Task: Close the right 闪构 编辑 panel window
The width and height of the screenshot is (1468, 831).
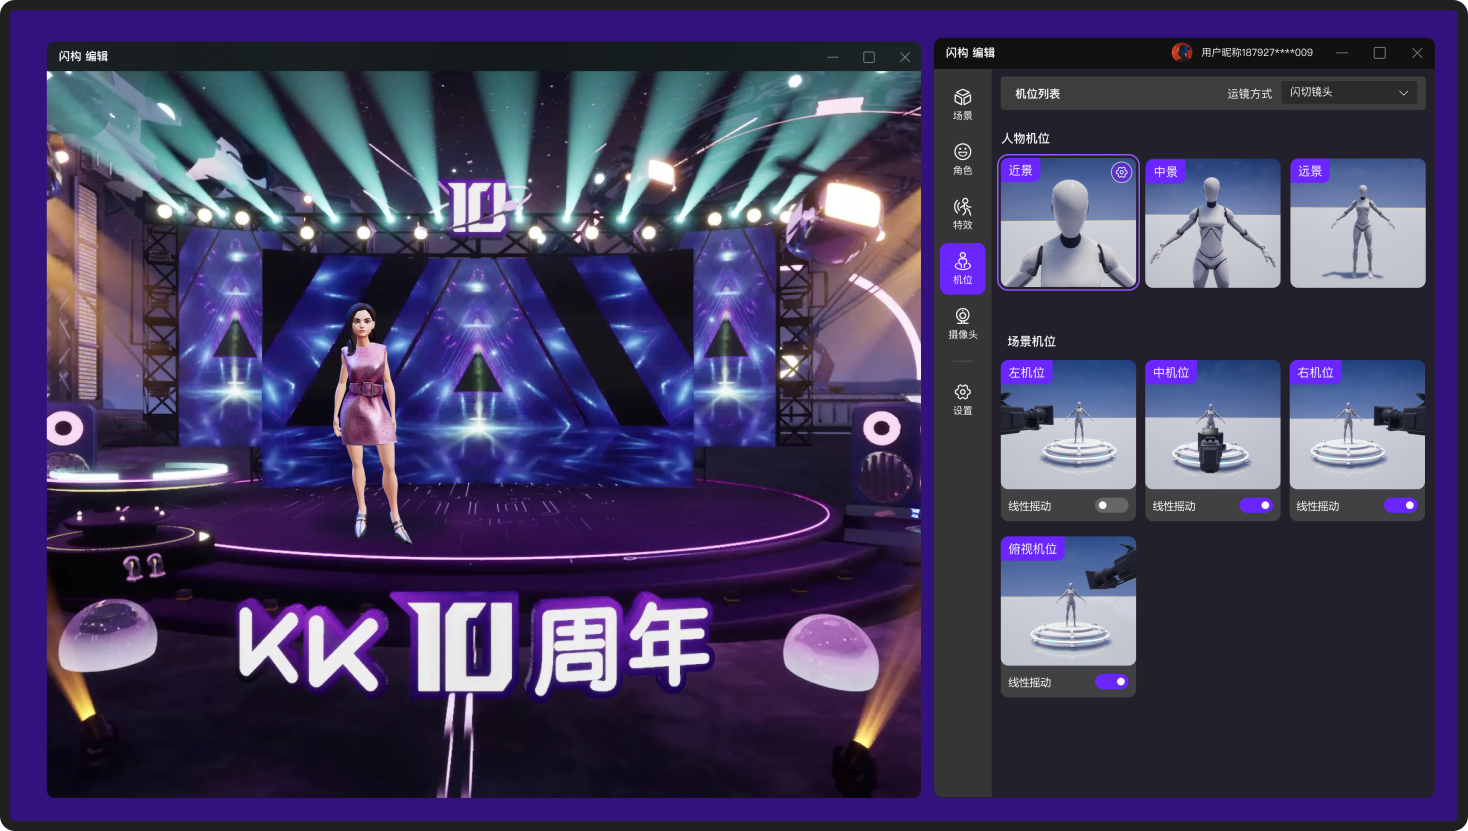Action: point(1417,53)
